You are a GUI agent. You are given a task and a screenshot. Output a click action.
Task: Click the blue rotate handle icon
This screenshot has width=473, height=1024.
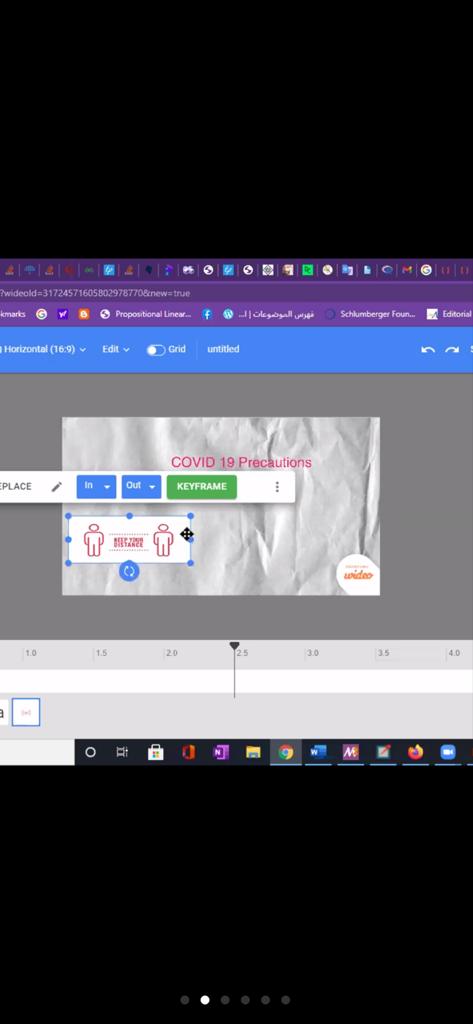(x=129, y=571)
